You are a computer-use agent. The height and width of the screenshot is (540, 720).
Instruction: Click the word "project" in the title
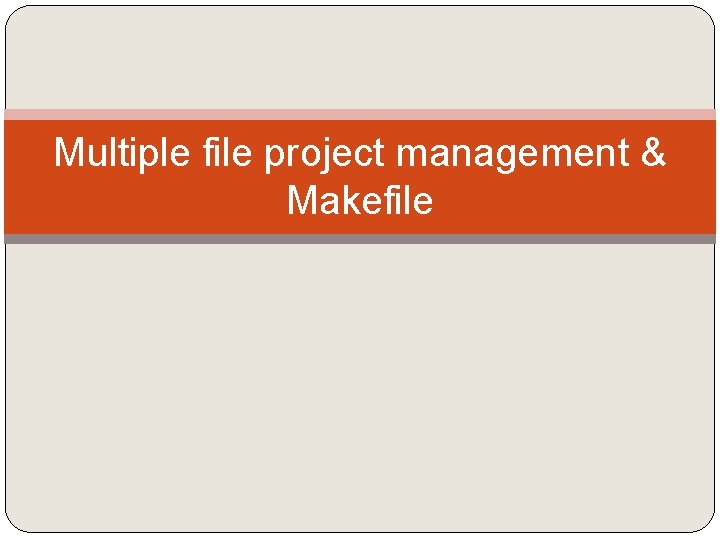coord(324,155)
